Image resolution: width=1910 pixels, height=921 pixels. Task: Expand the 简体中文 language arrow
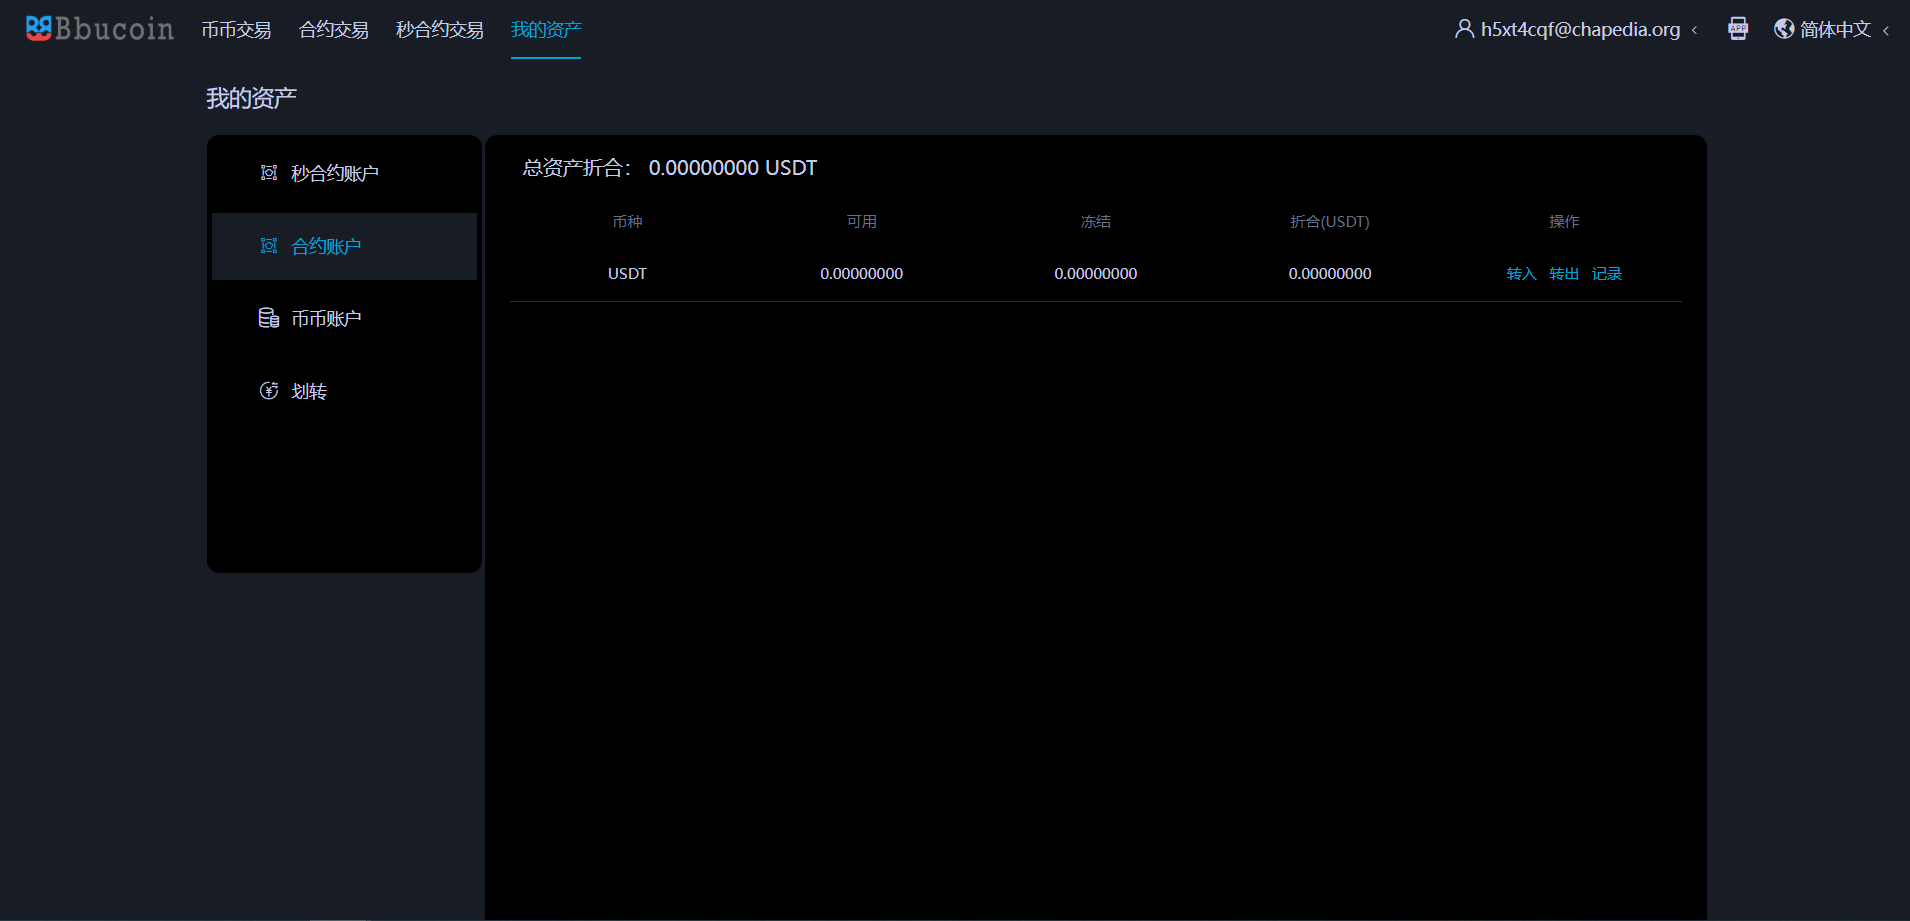pos(1886,30)
